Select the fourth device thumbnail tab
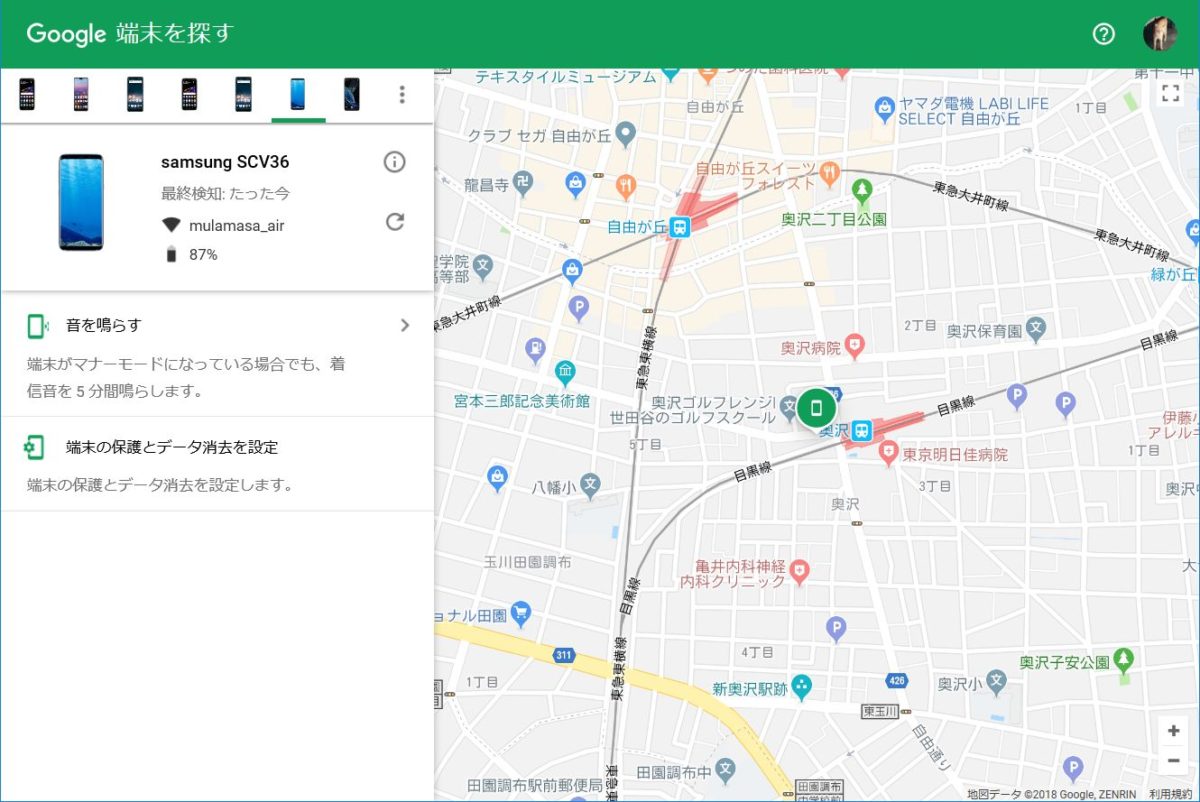 (x=189, y=94)
